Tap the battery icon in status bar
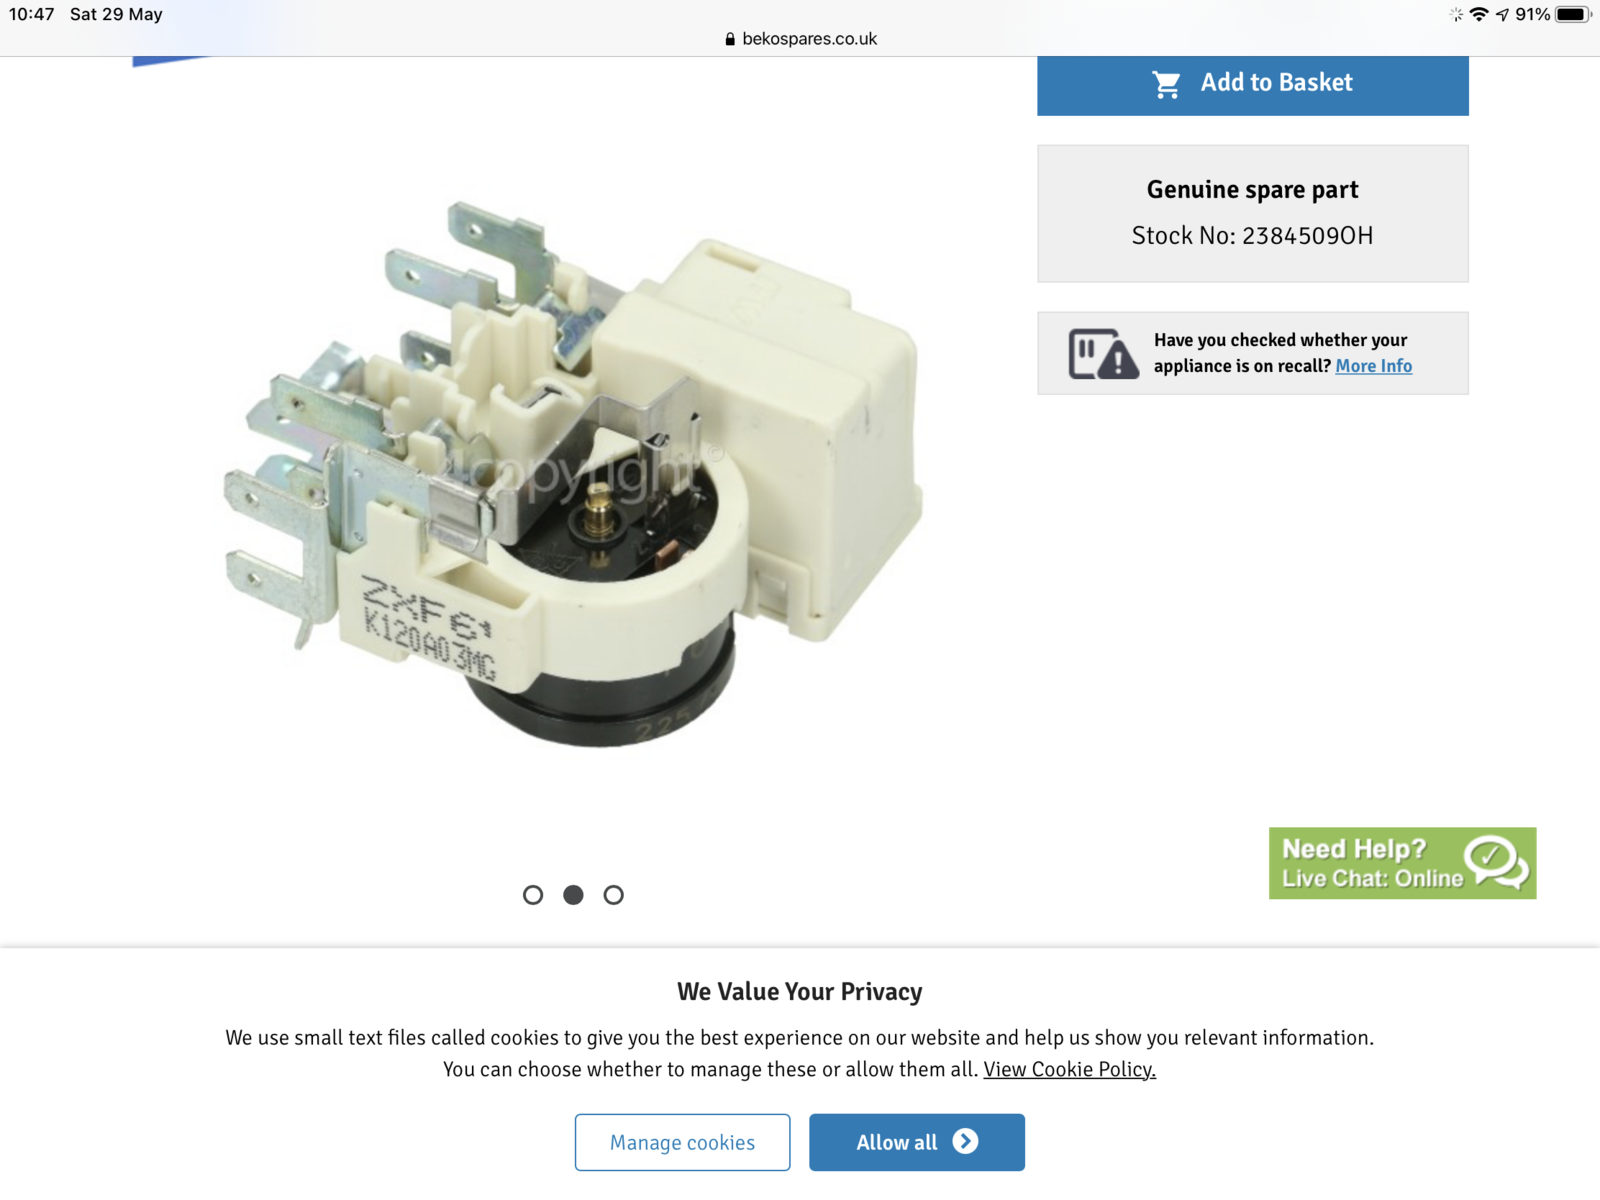Viewport: 1600px width, 1200px height. pyautogui.click(x=1573, y=14)
